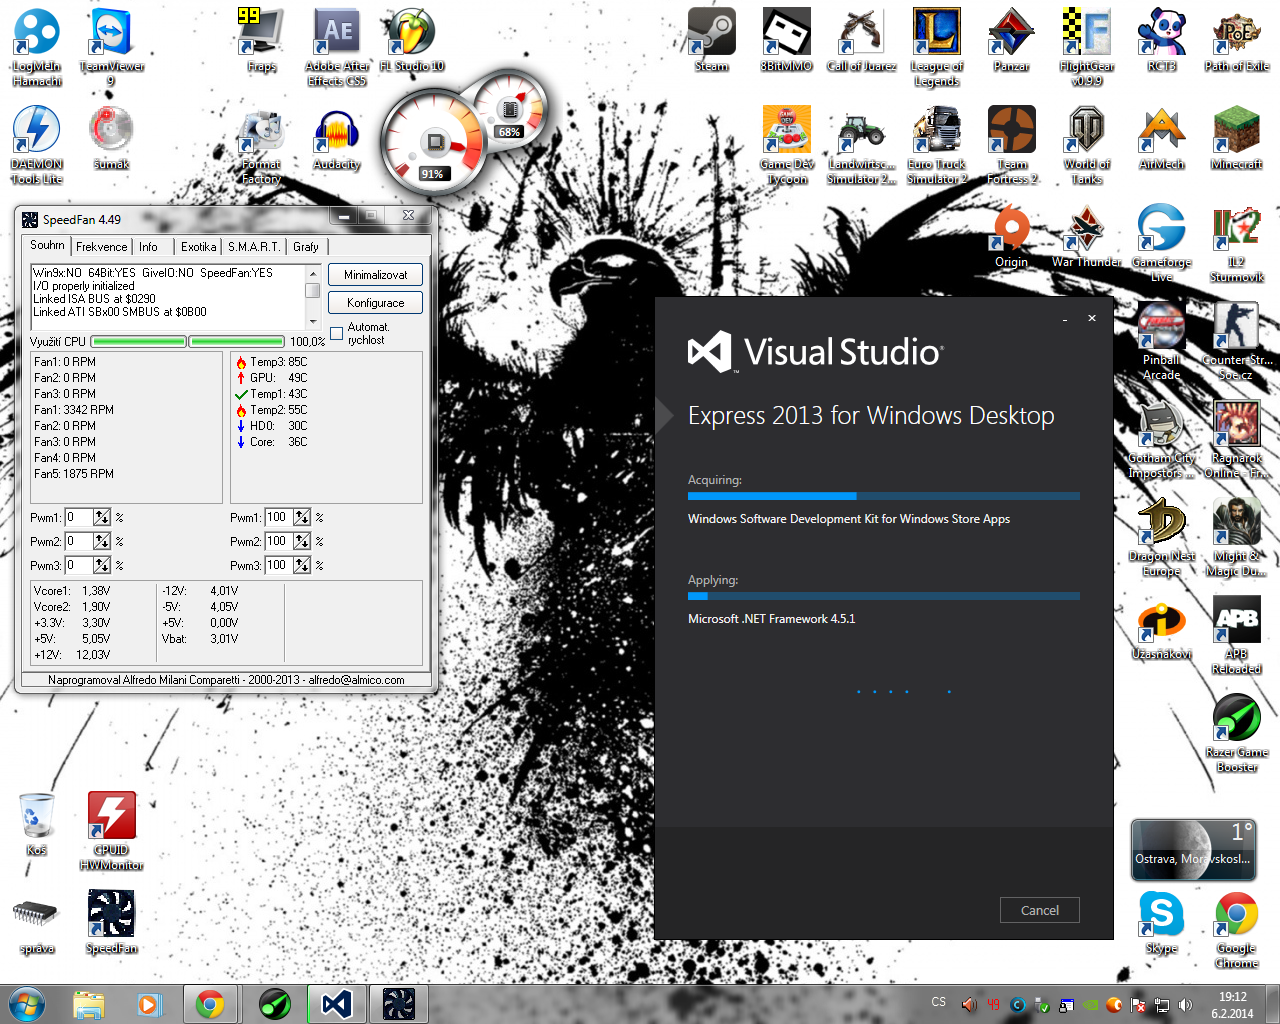Open the Razer Game Booster shortcut

click(x=1236, y=733)
